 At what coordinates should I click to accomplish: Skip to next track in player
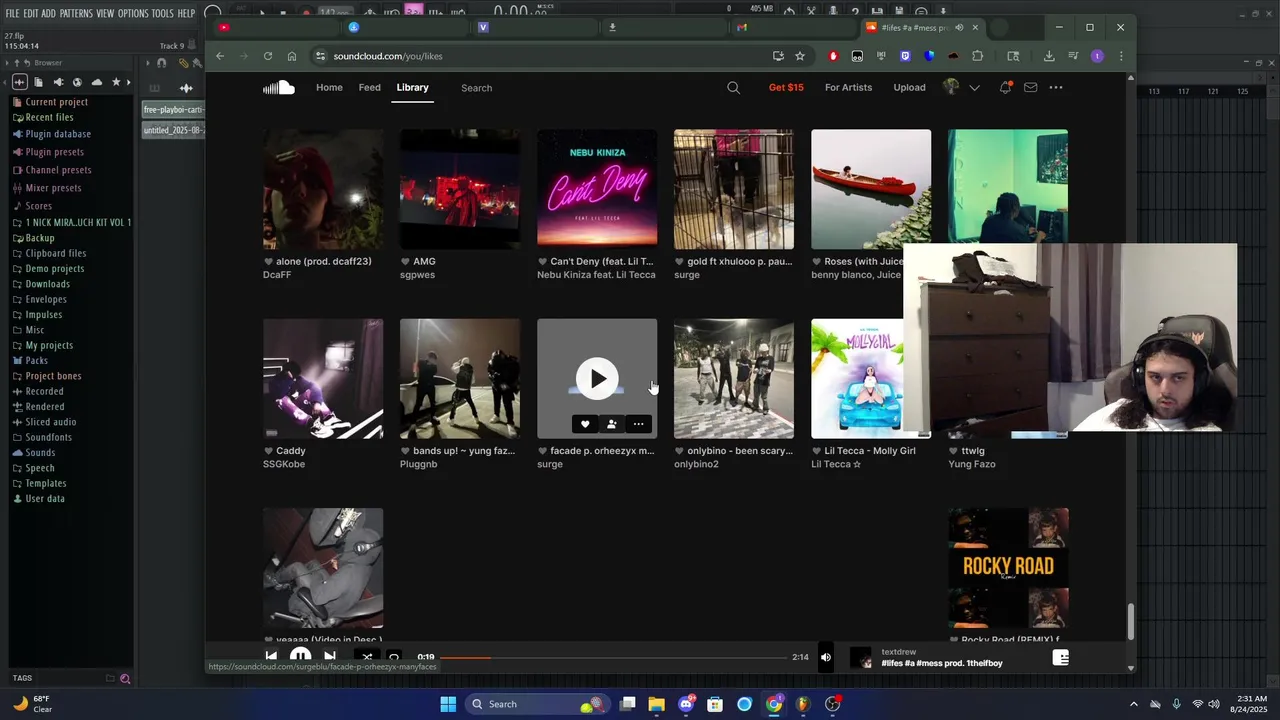(x=330, y=657)
